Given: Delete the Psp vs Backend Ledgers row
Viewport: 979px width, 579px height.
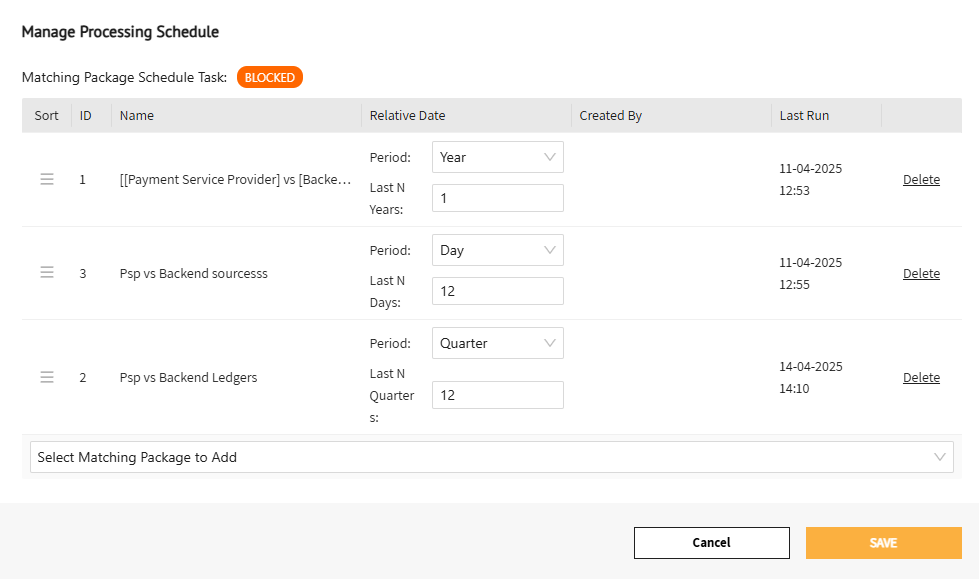Looking at the screenshot, I should 921,377.
